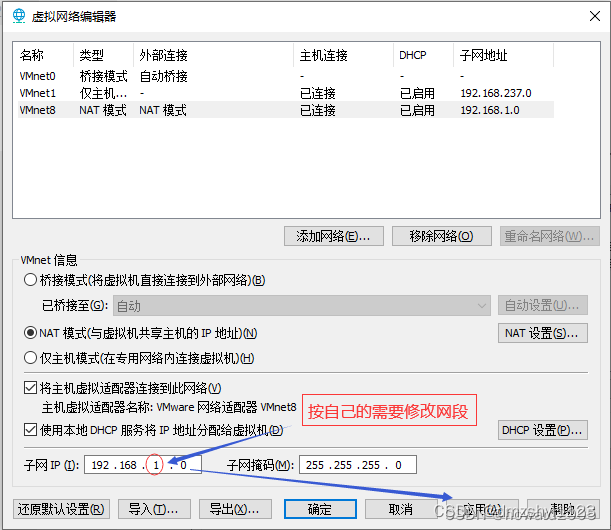The image size is (611, 530).
Task: Click the 主机连接 column header
Action: click(x=344, y=55)
